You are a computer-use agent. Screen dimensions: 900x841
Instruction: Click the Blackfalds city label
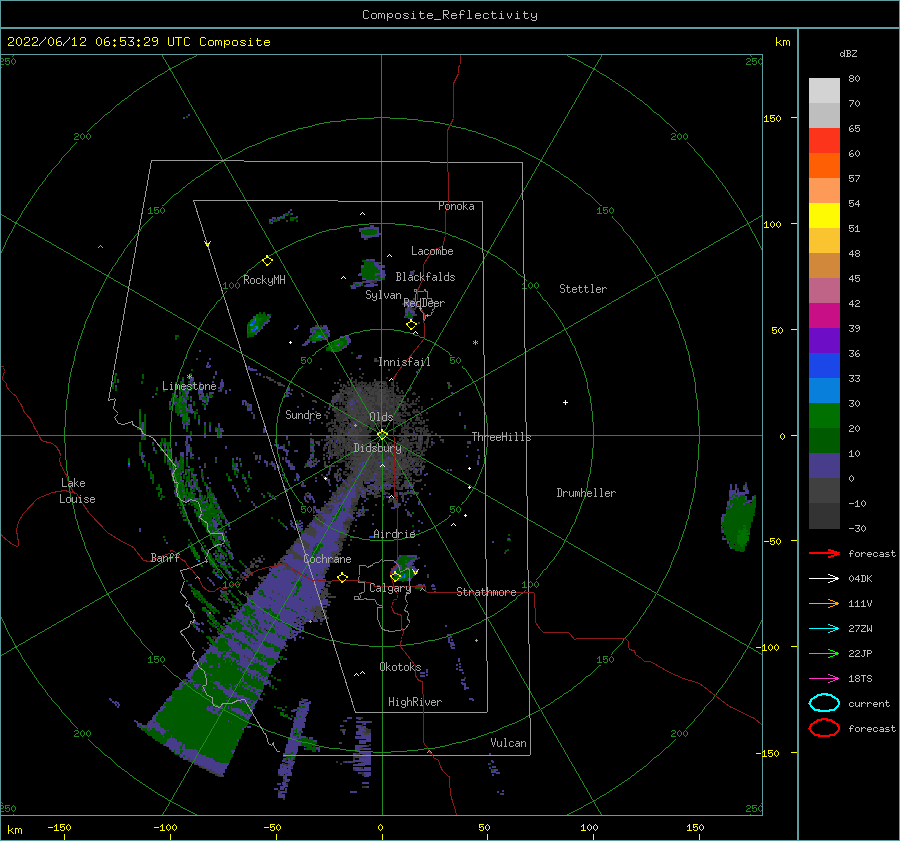point(425,277)
